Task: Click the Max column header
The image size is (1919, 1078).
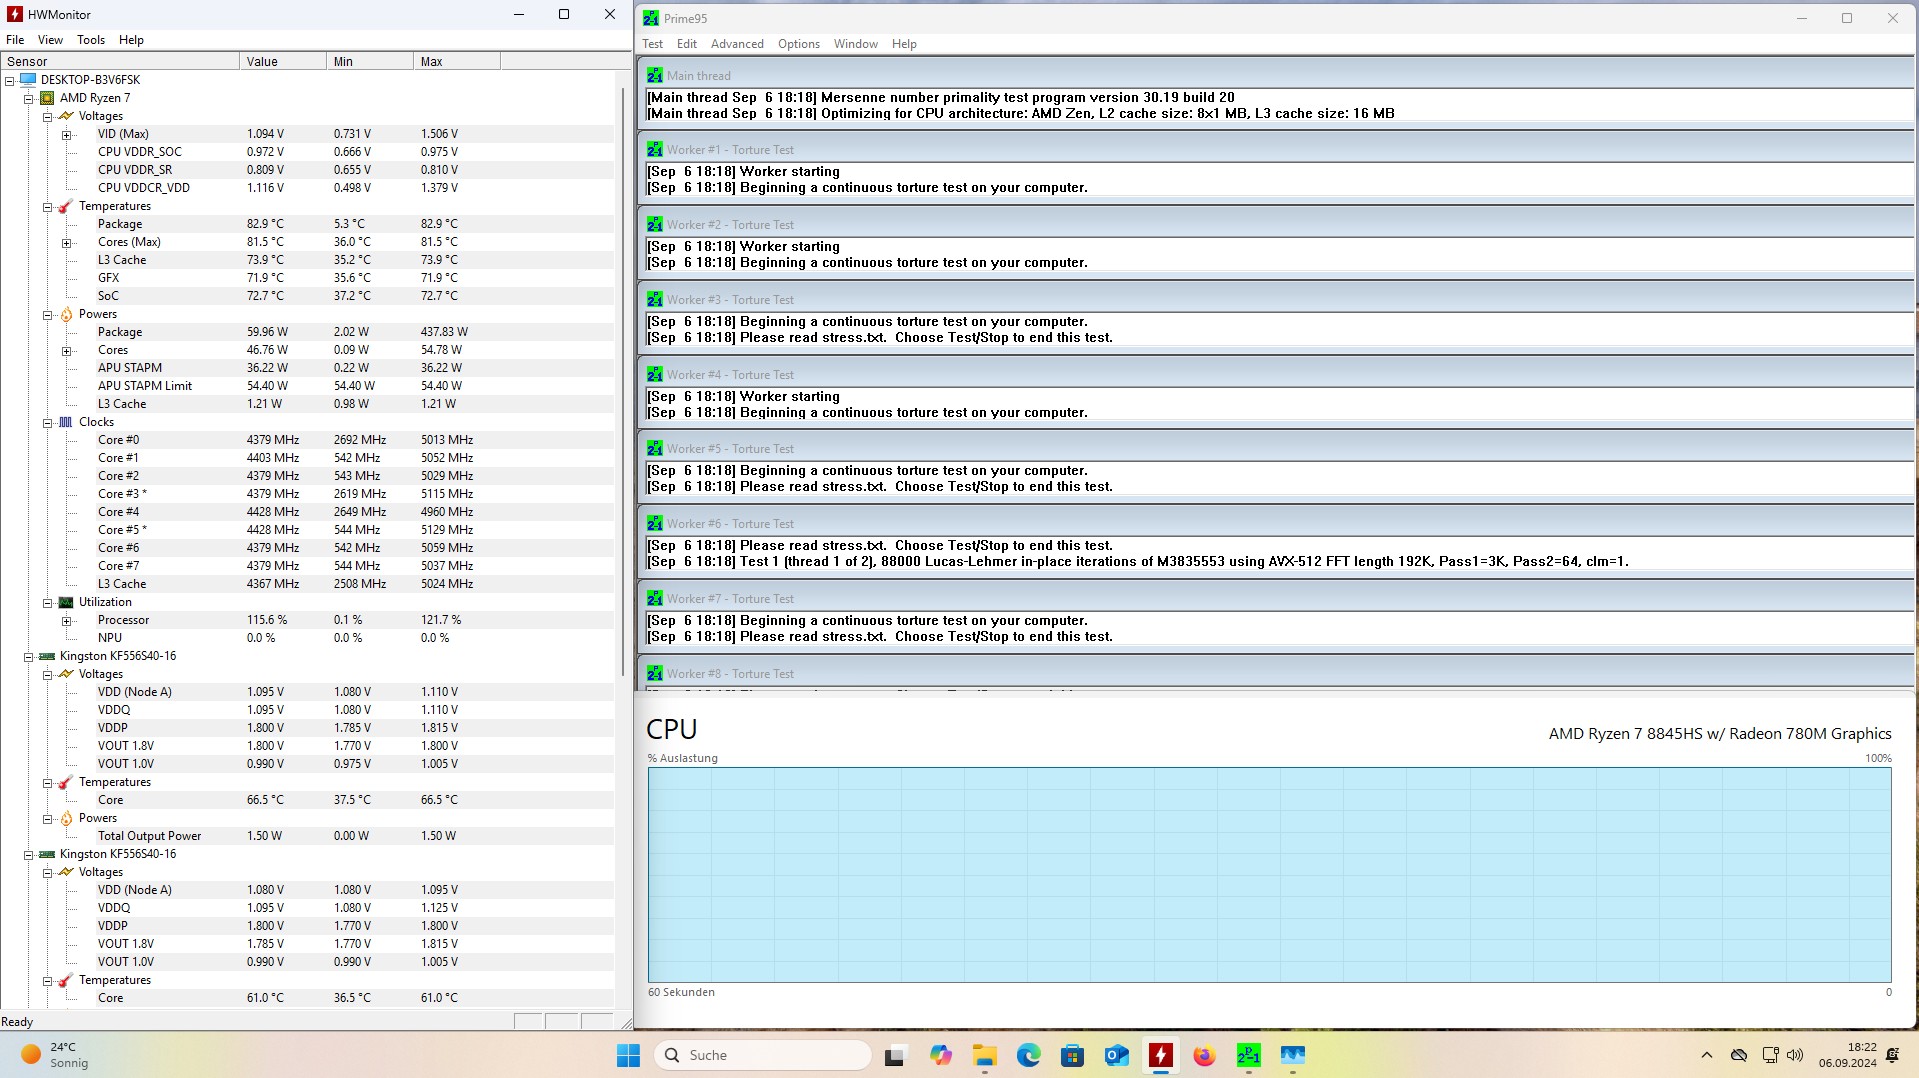Action: [x=457, y=61]
